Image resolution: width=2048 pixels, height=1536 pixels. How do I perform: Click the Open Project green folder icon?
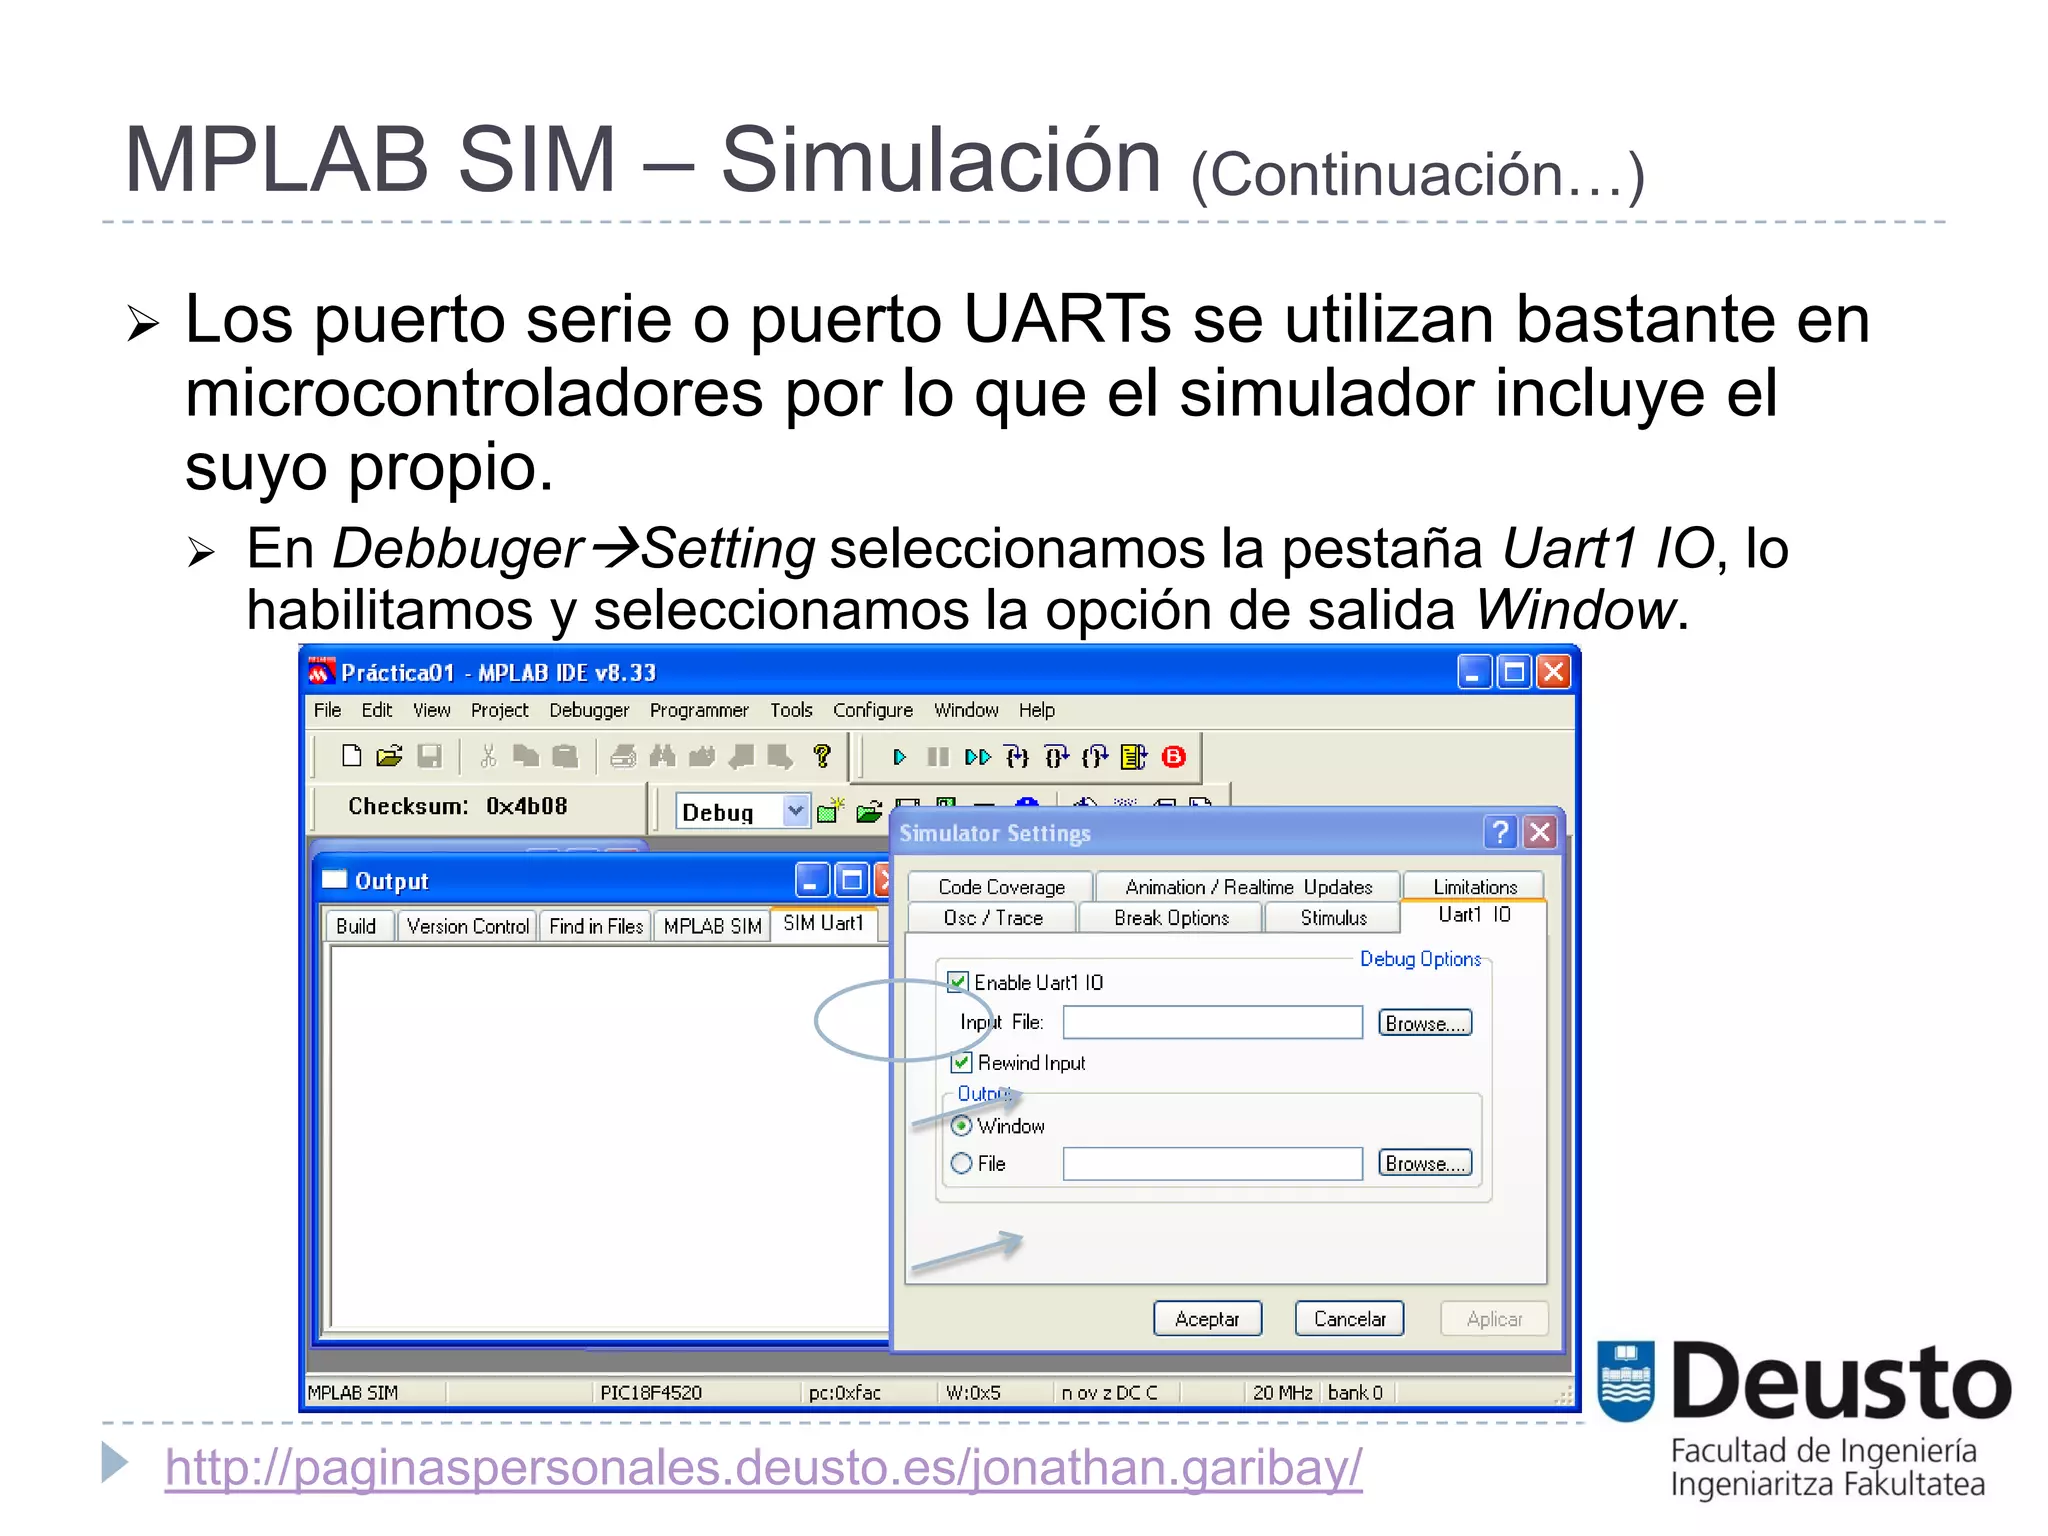coord(869,811)
